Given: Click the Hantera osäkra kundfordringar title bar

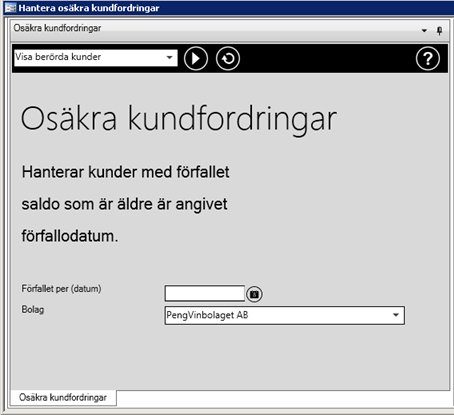Looking at the screenshot, I should click(227, 8).
